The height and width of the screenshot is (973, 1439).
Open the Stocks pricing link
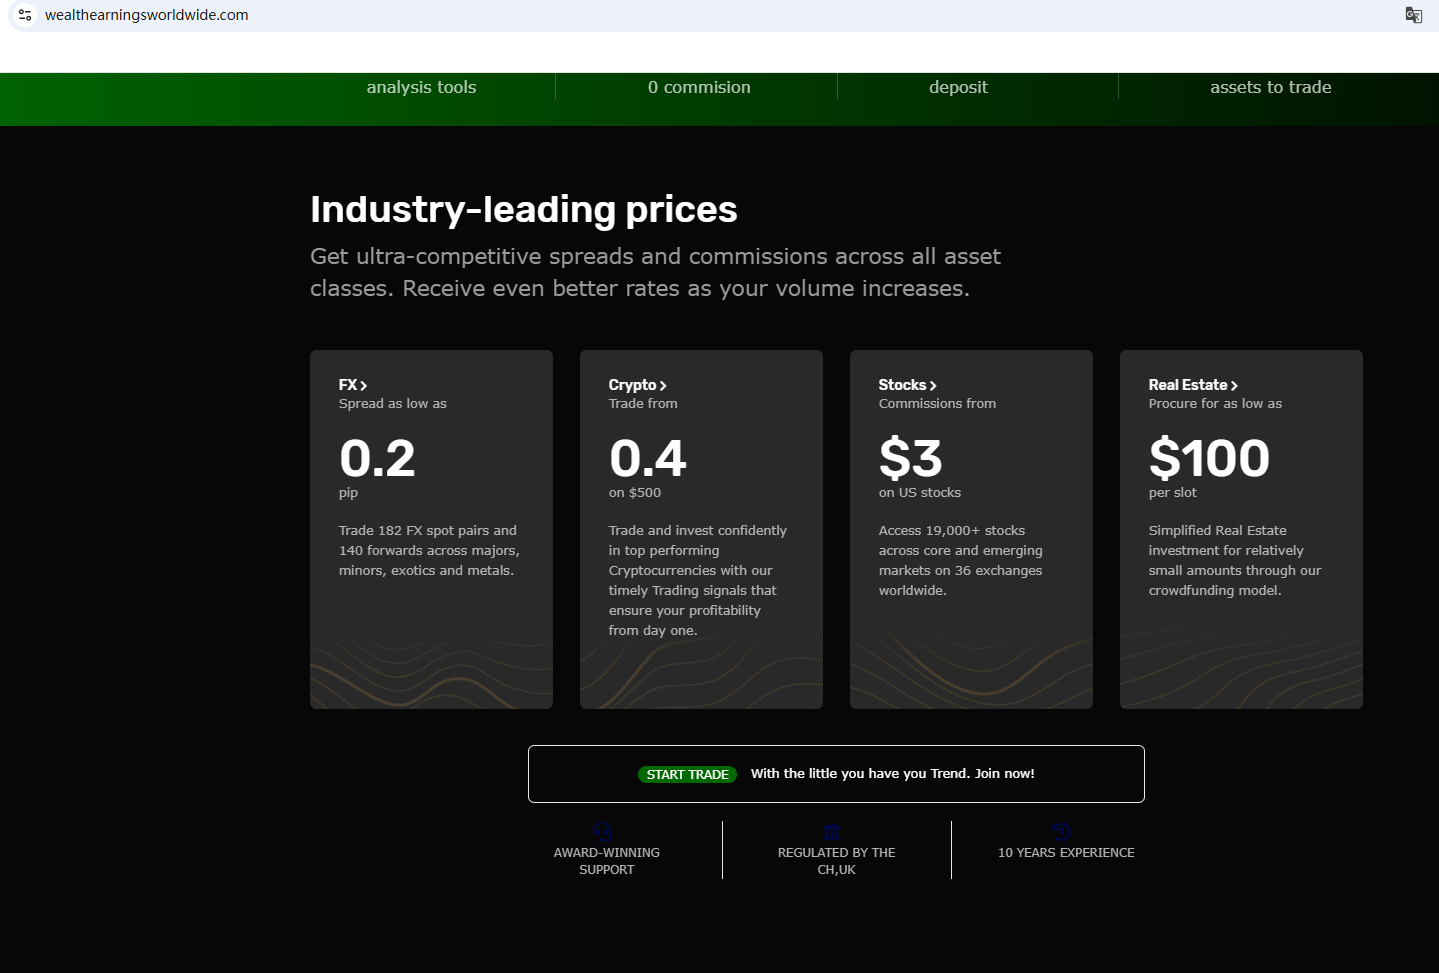[902, 385]
